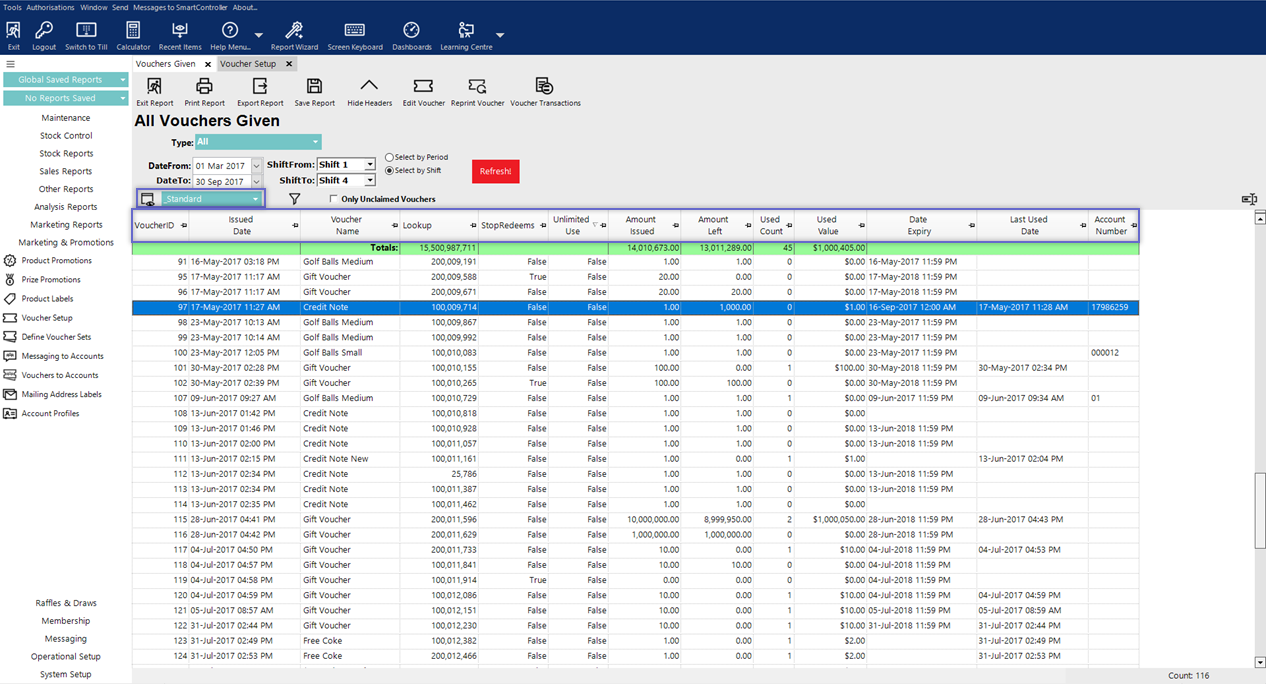Viewport: 1266px width, 684px height.
Task: Switch to the Voucher Setup tab
Action: pyautogui.click(x=248, y=64)
